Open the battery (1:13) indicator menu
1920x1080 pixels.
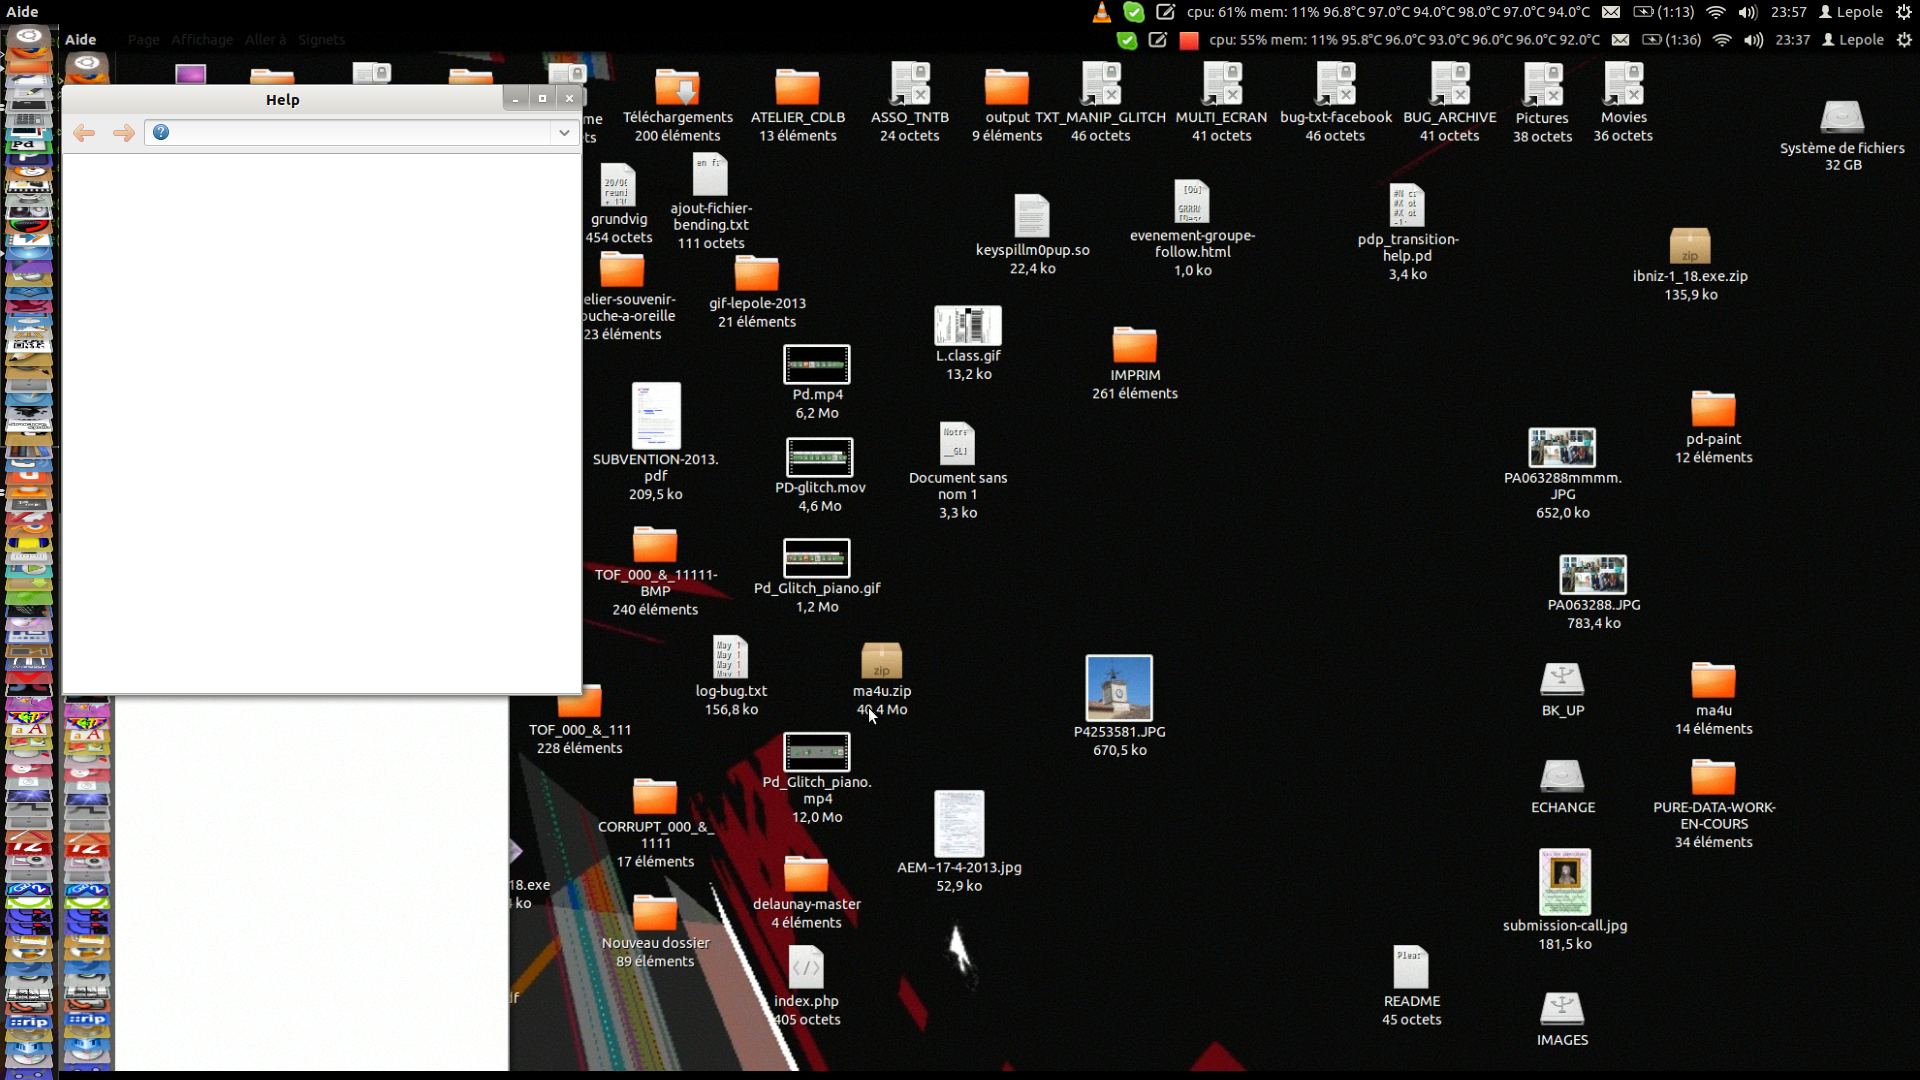point(1663,12)
